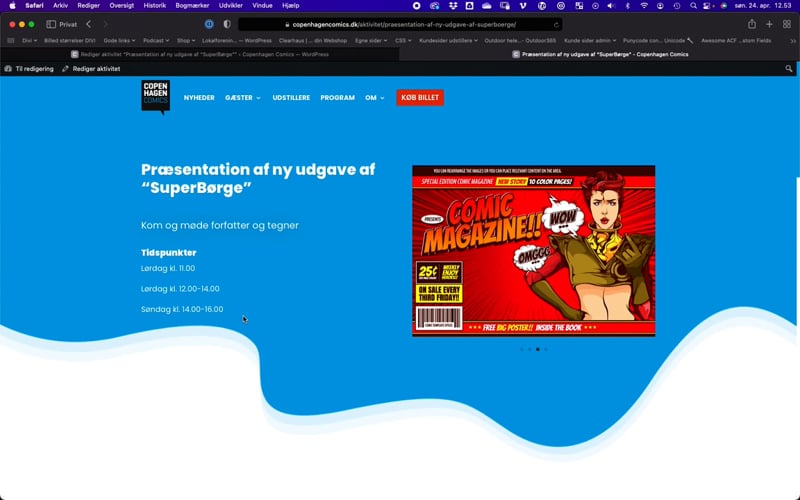800x500 pixels.
Task: Open the PROGRAM nav link
Action: (337, 97)
